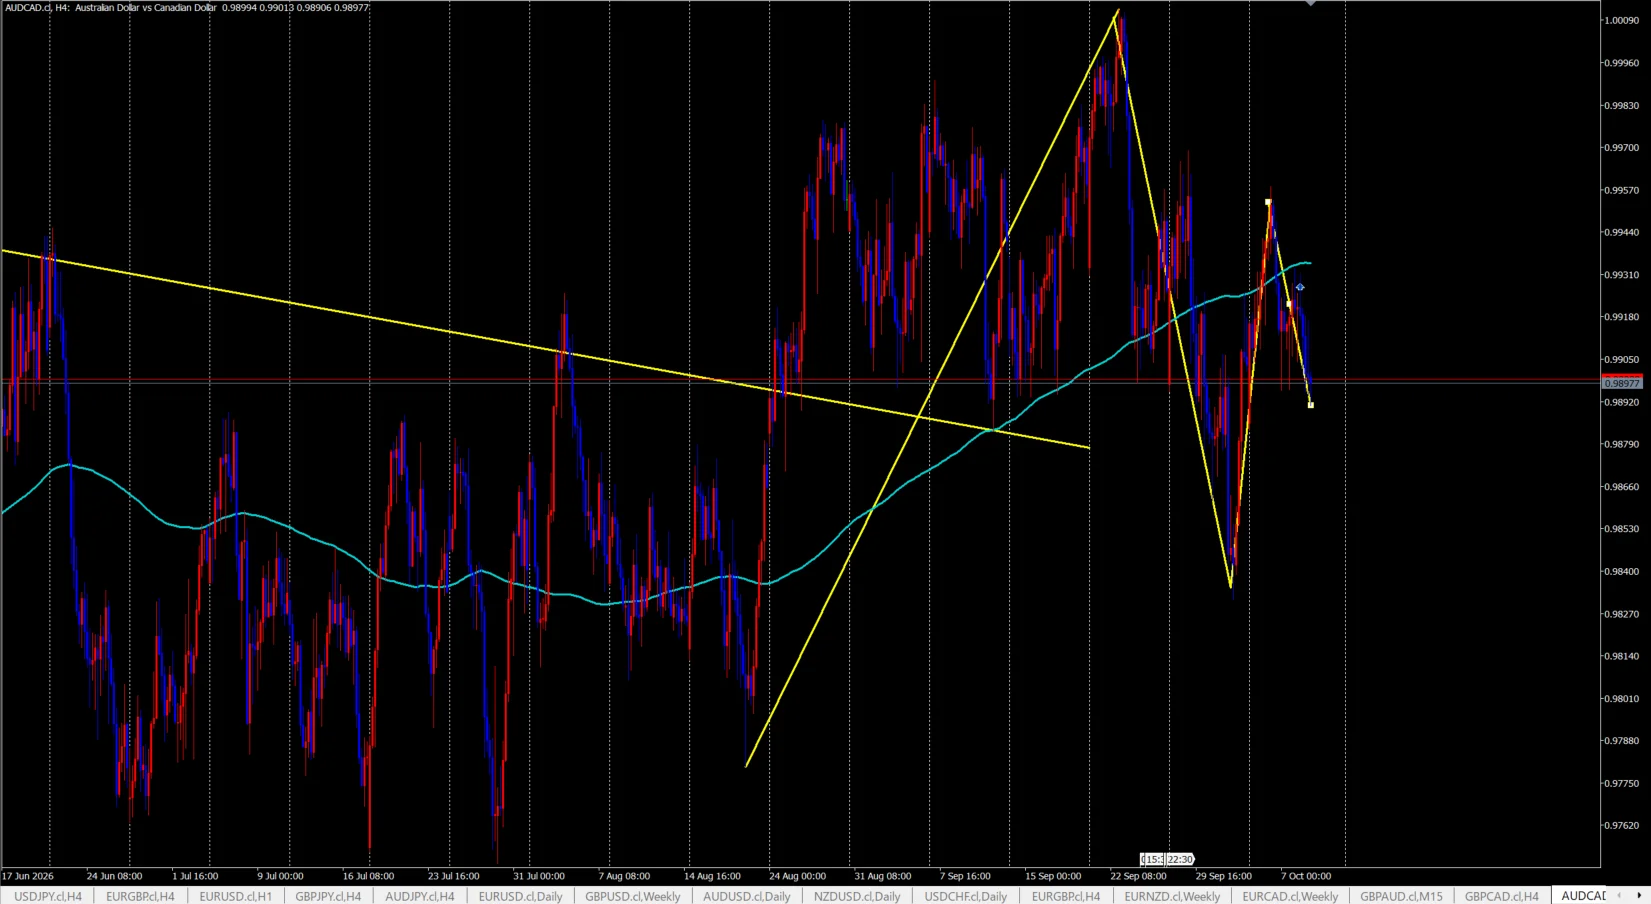The height and width of the screenshot is (904, 1651).
Task: Click the 1.00090 price scale label
Action: pos(1622,20)
